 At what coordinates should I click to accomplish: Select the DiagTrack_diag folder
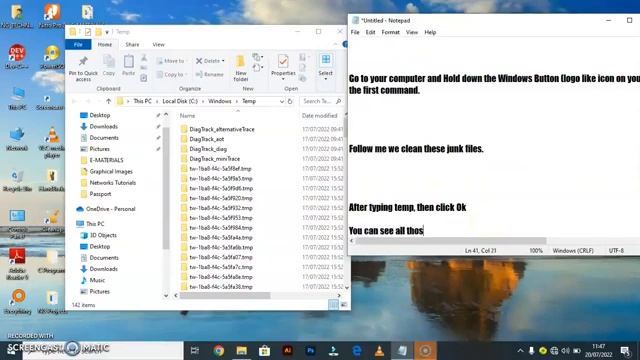pos(208,149)
